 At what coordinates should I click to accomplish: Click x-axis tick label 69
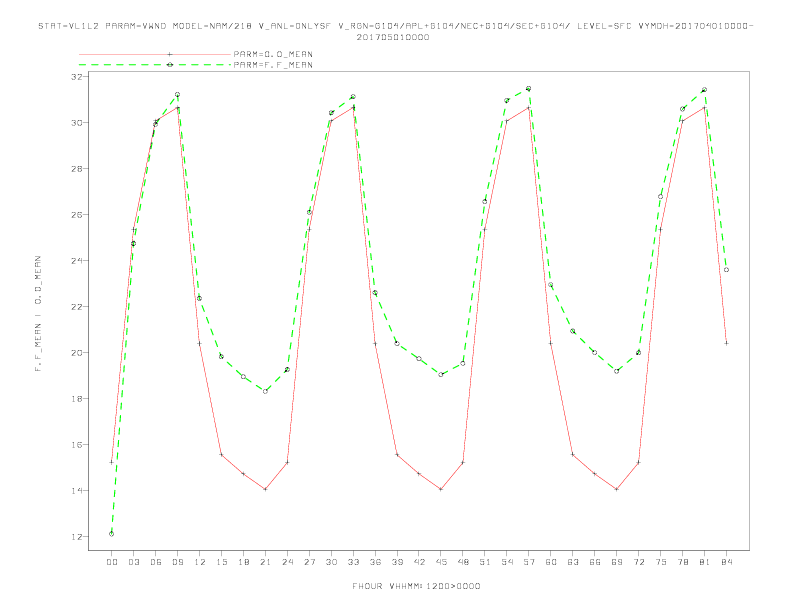point(617,562)
